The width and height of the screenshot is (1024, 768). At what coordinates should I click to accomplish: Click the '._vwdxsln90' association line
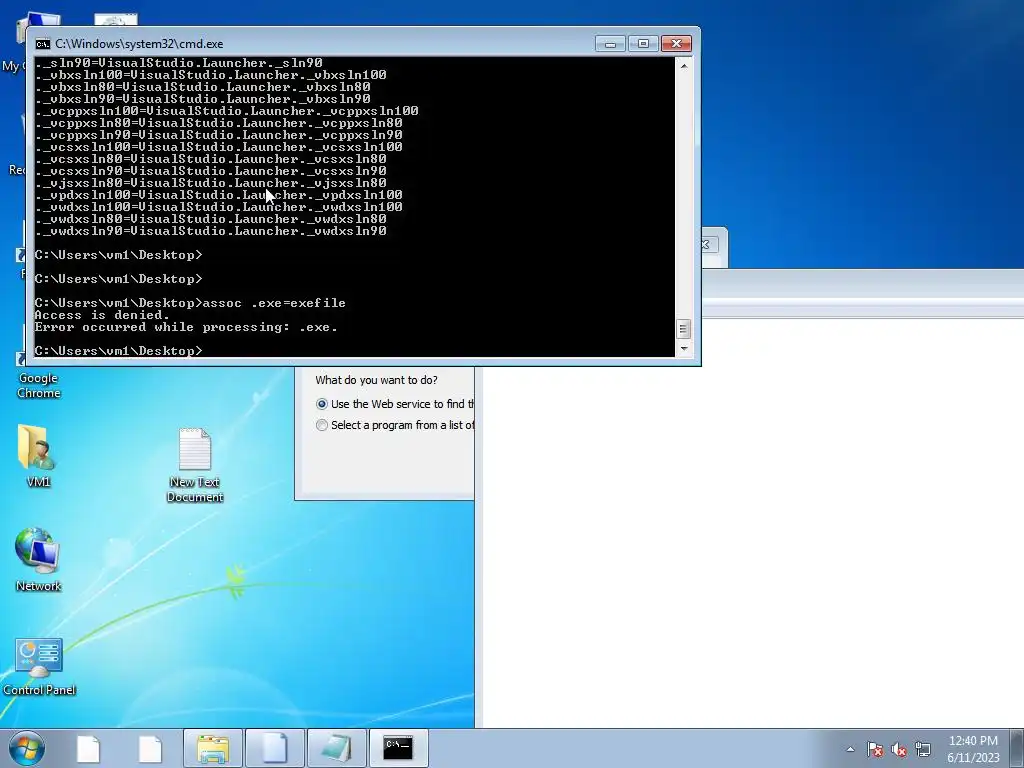pos(210,231)
